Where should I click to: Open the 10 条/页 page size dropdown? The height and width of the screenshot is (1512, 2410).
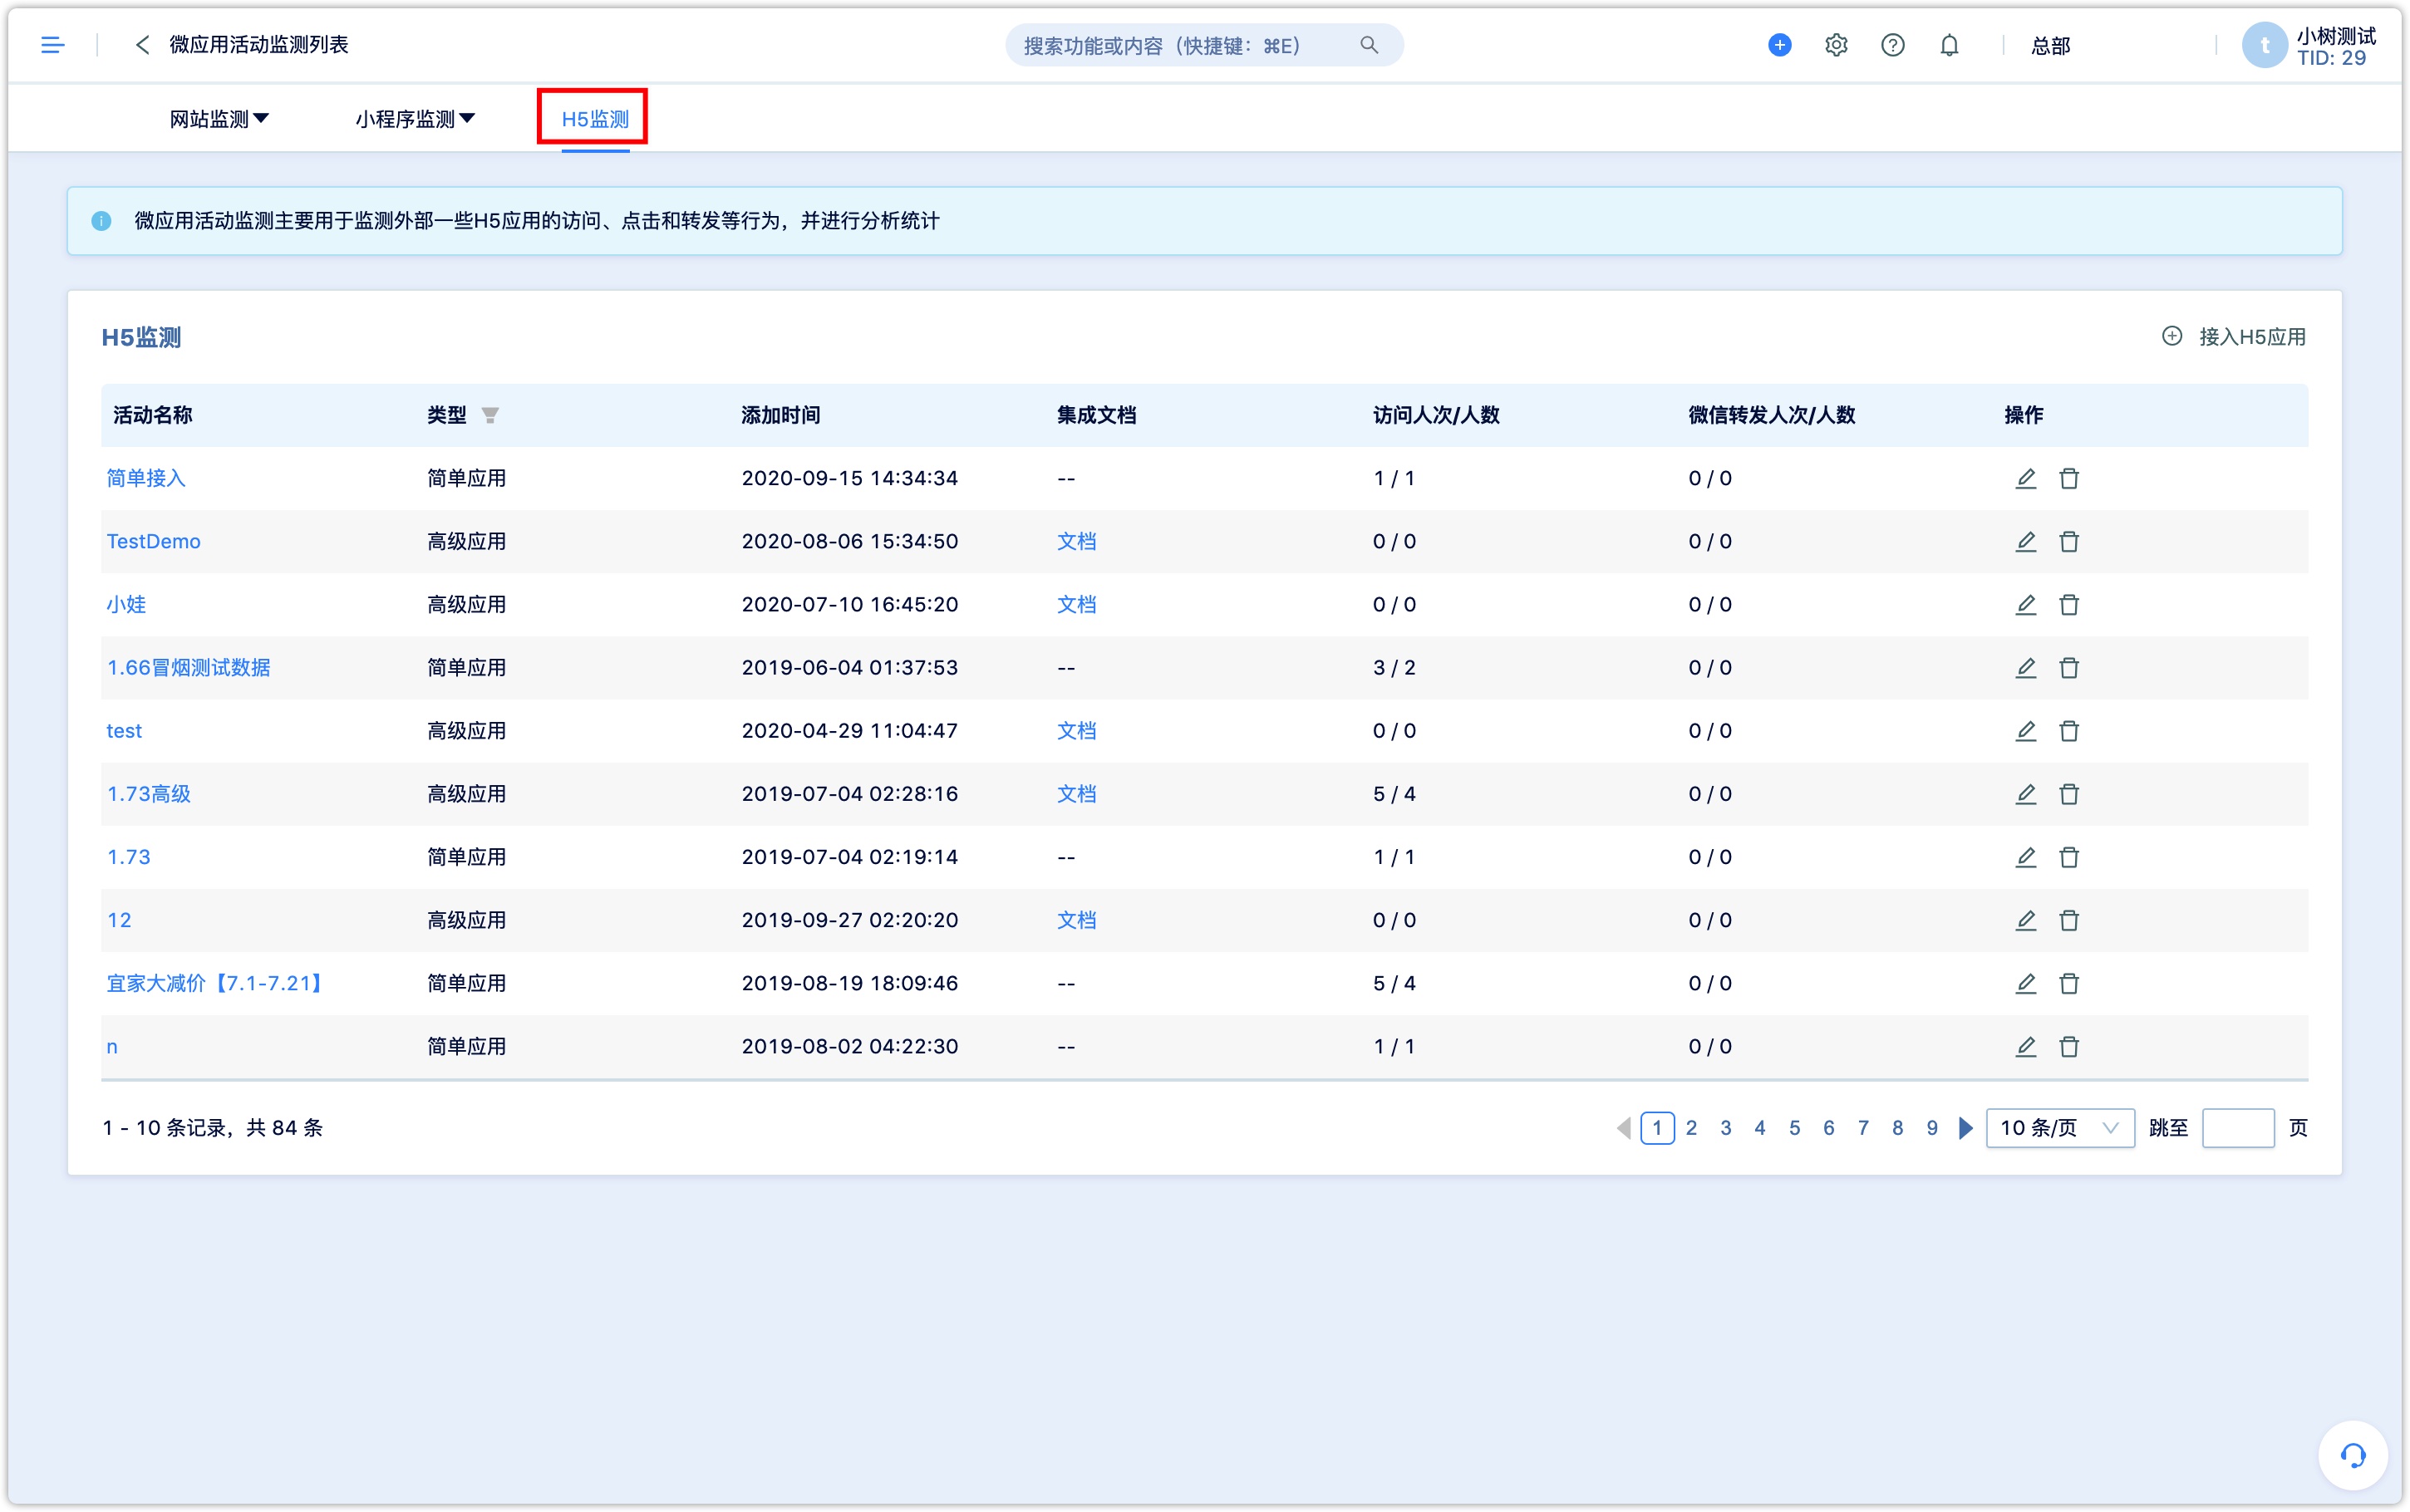(2059, 1128)
